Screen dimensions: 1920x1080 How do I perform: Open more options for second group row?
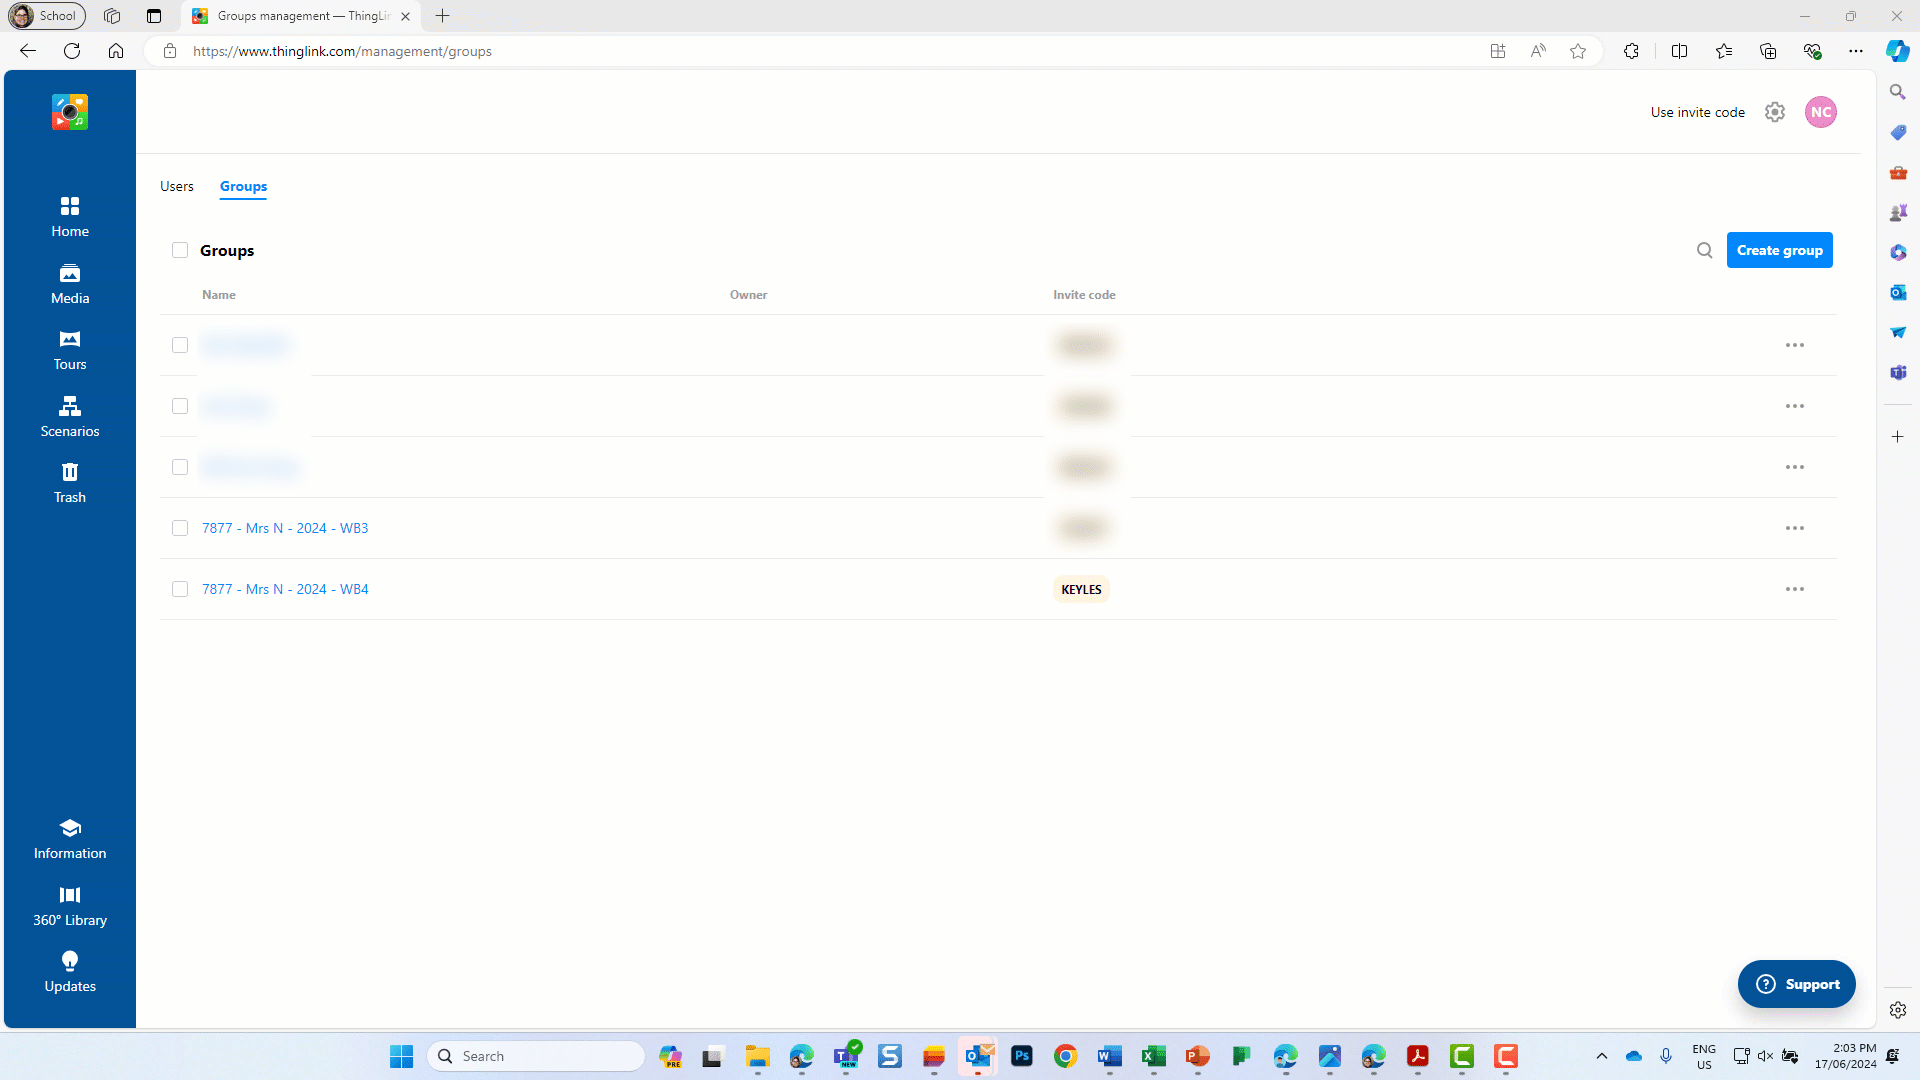[x=1795, y=406]
